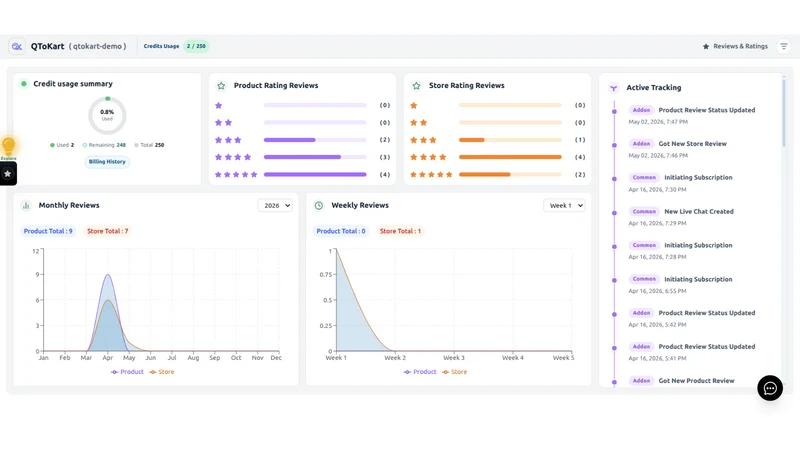Open the live chat bubble button

coord(770,388)
